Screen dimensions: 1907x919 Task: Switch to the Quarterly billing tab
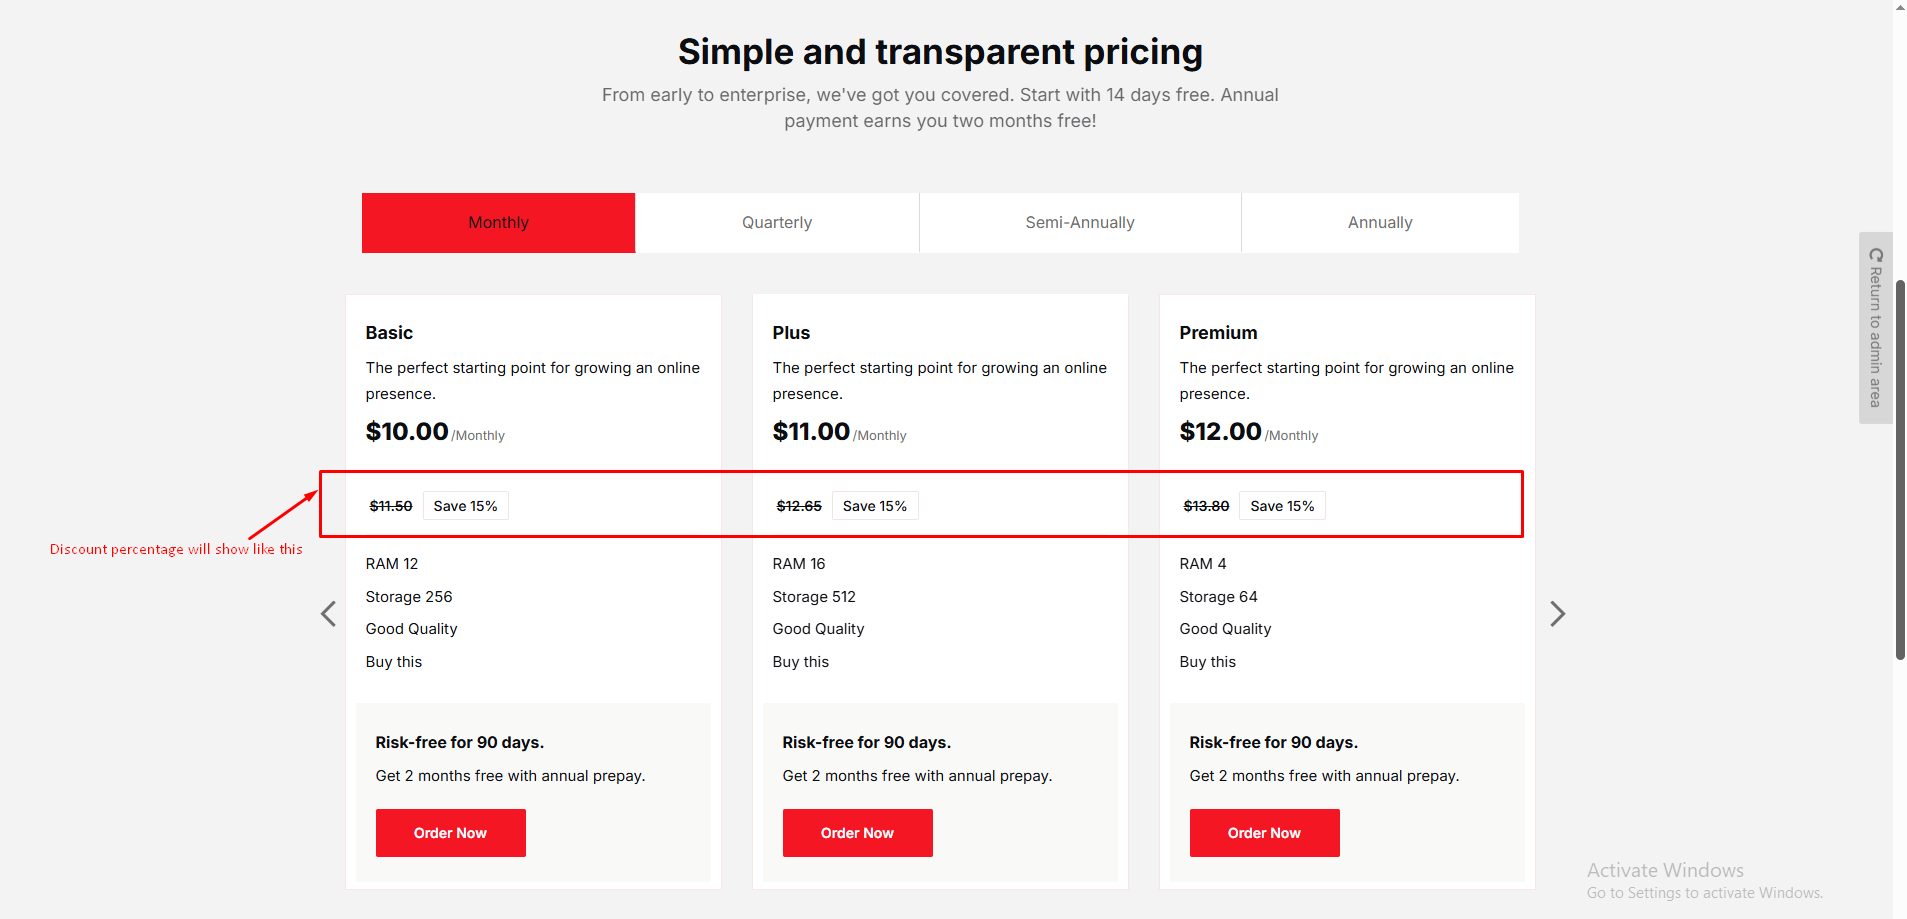click(777, 223)
